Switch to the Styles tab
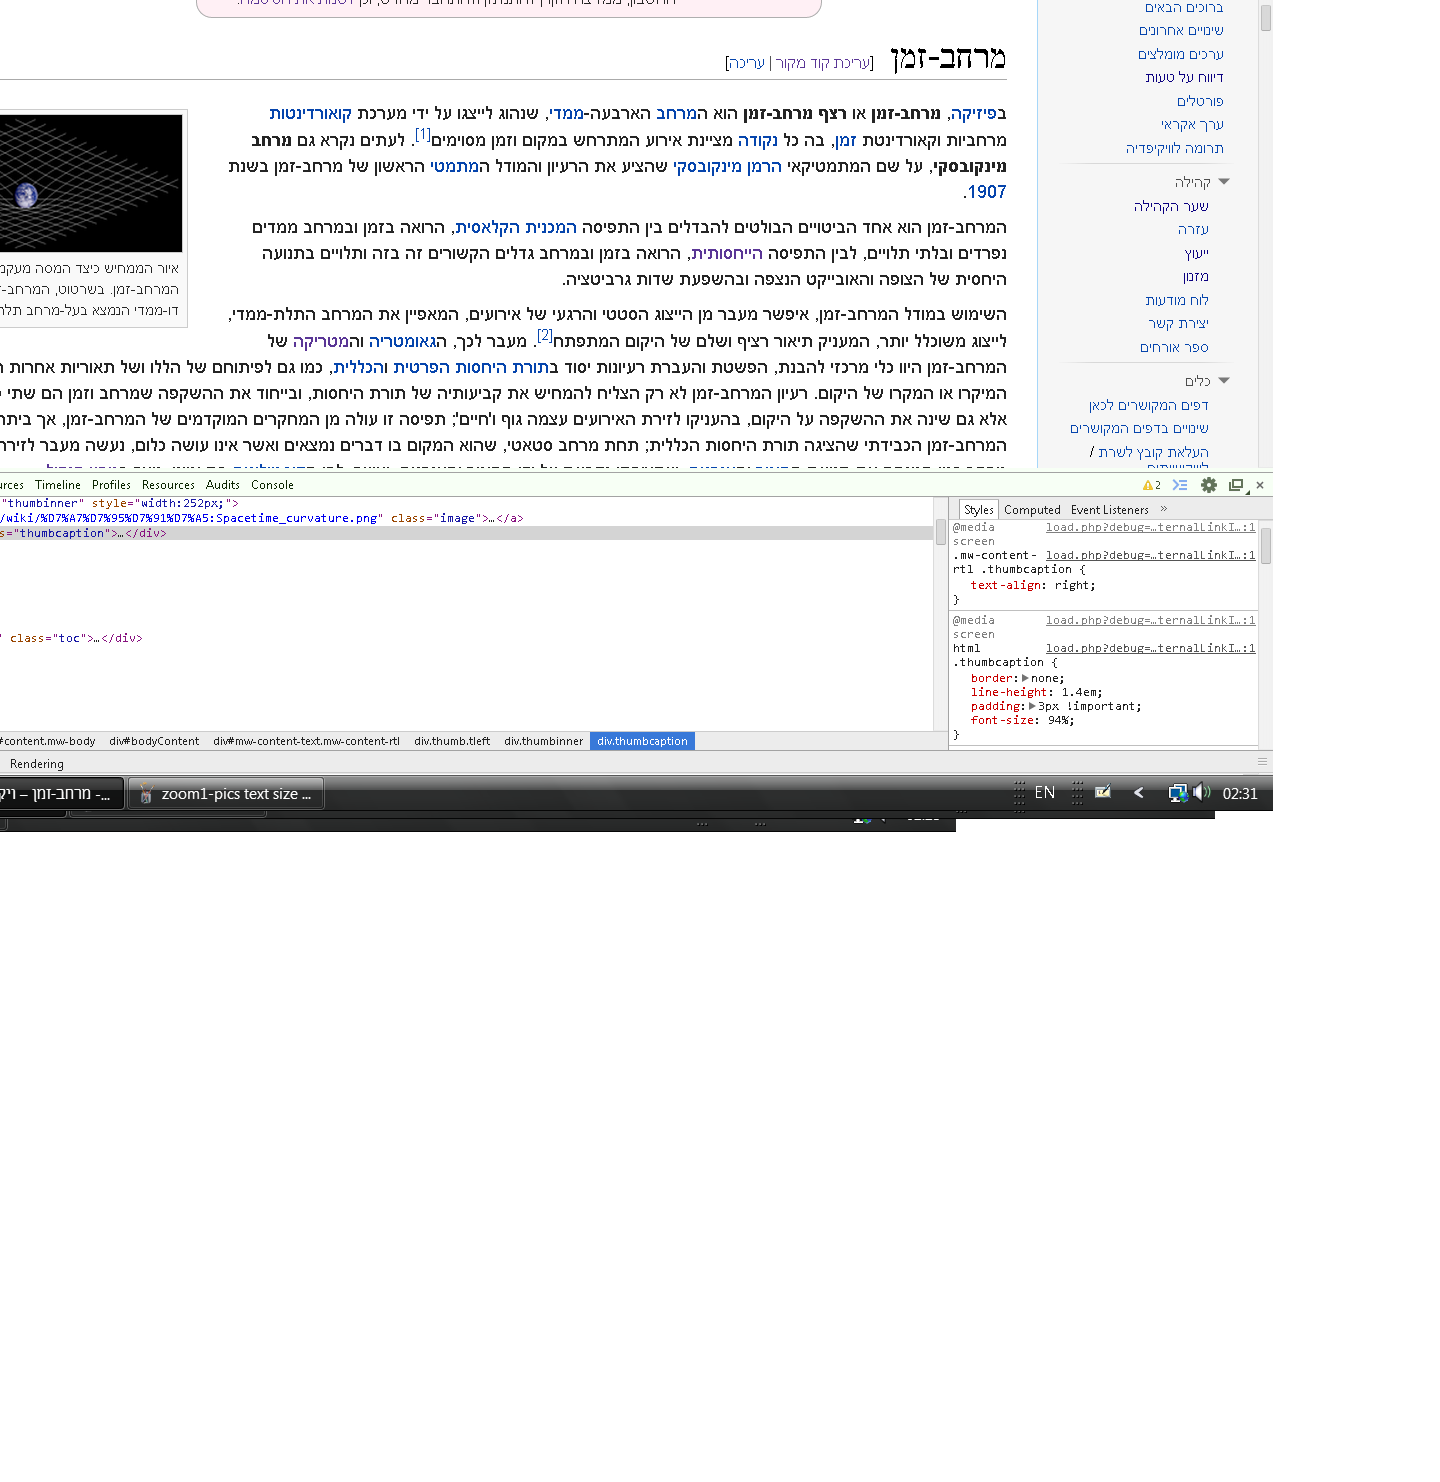The height and width of the screenshot is (1482, 1440). pos(979,510)
